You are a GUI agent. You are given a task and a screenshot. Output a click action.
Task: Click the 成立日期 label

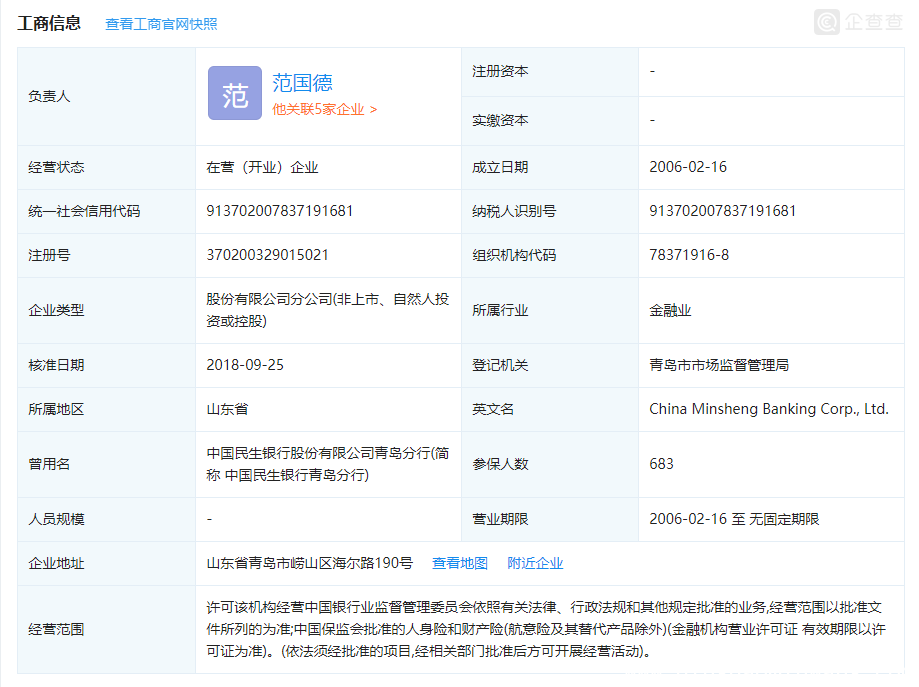[501, 167]
